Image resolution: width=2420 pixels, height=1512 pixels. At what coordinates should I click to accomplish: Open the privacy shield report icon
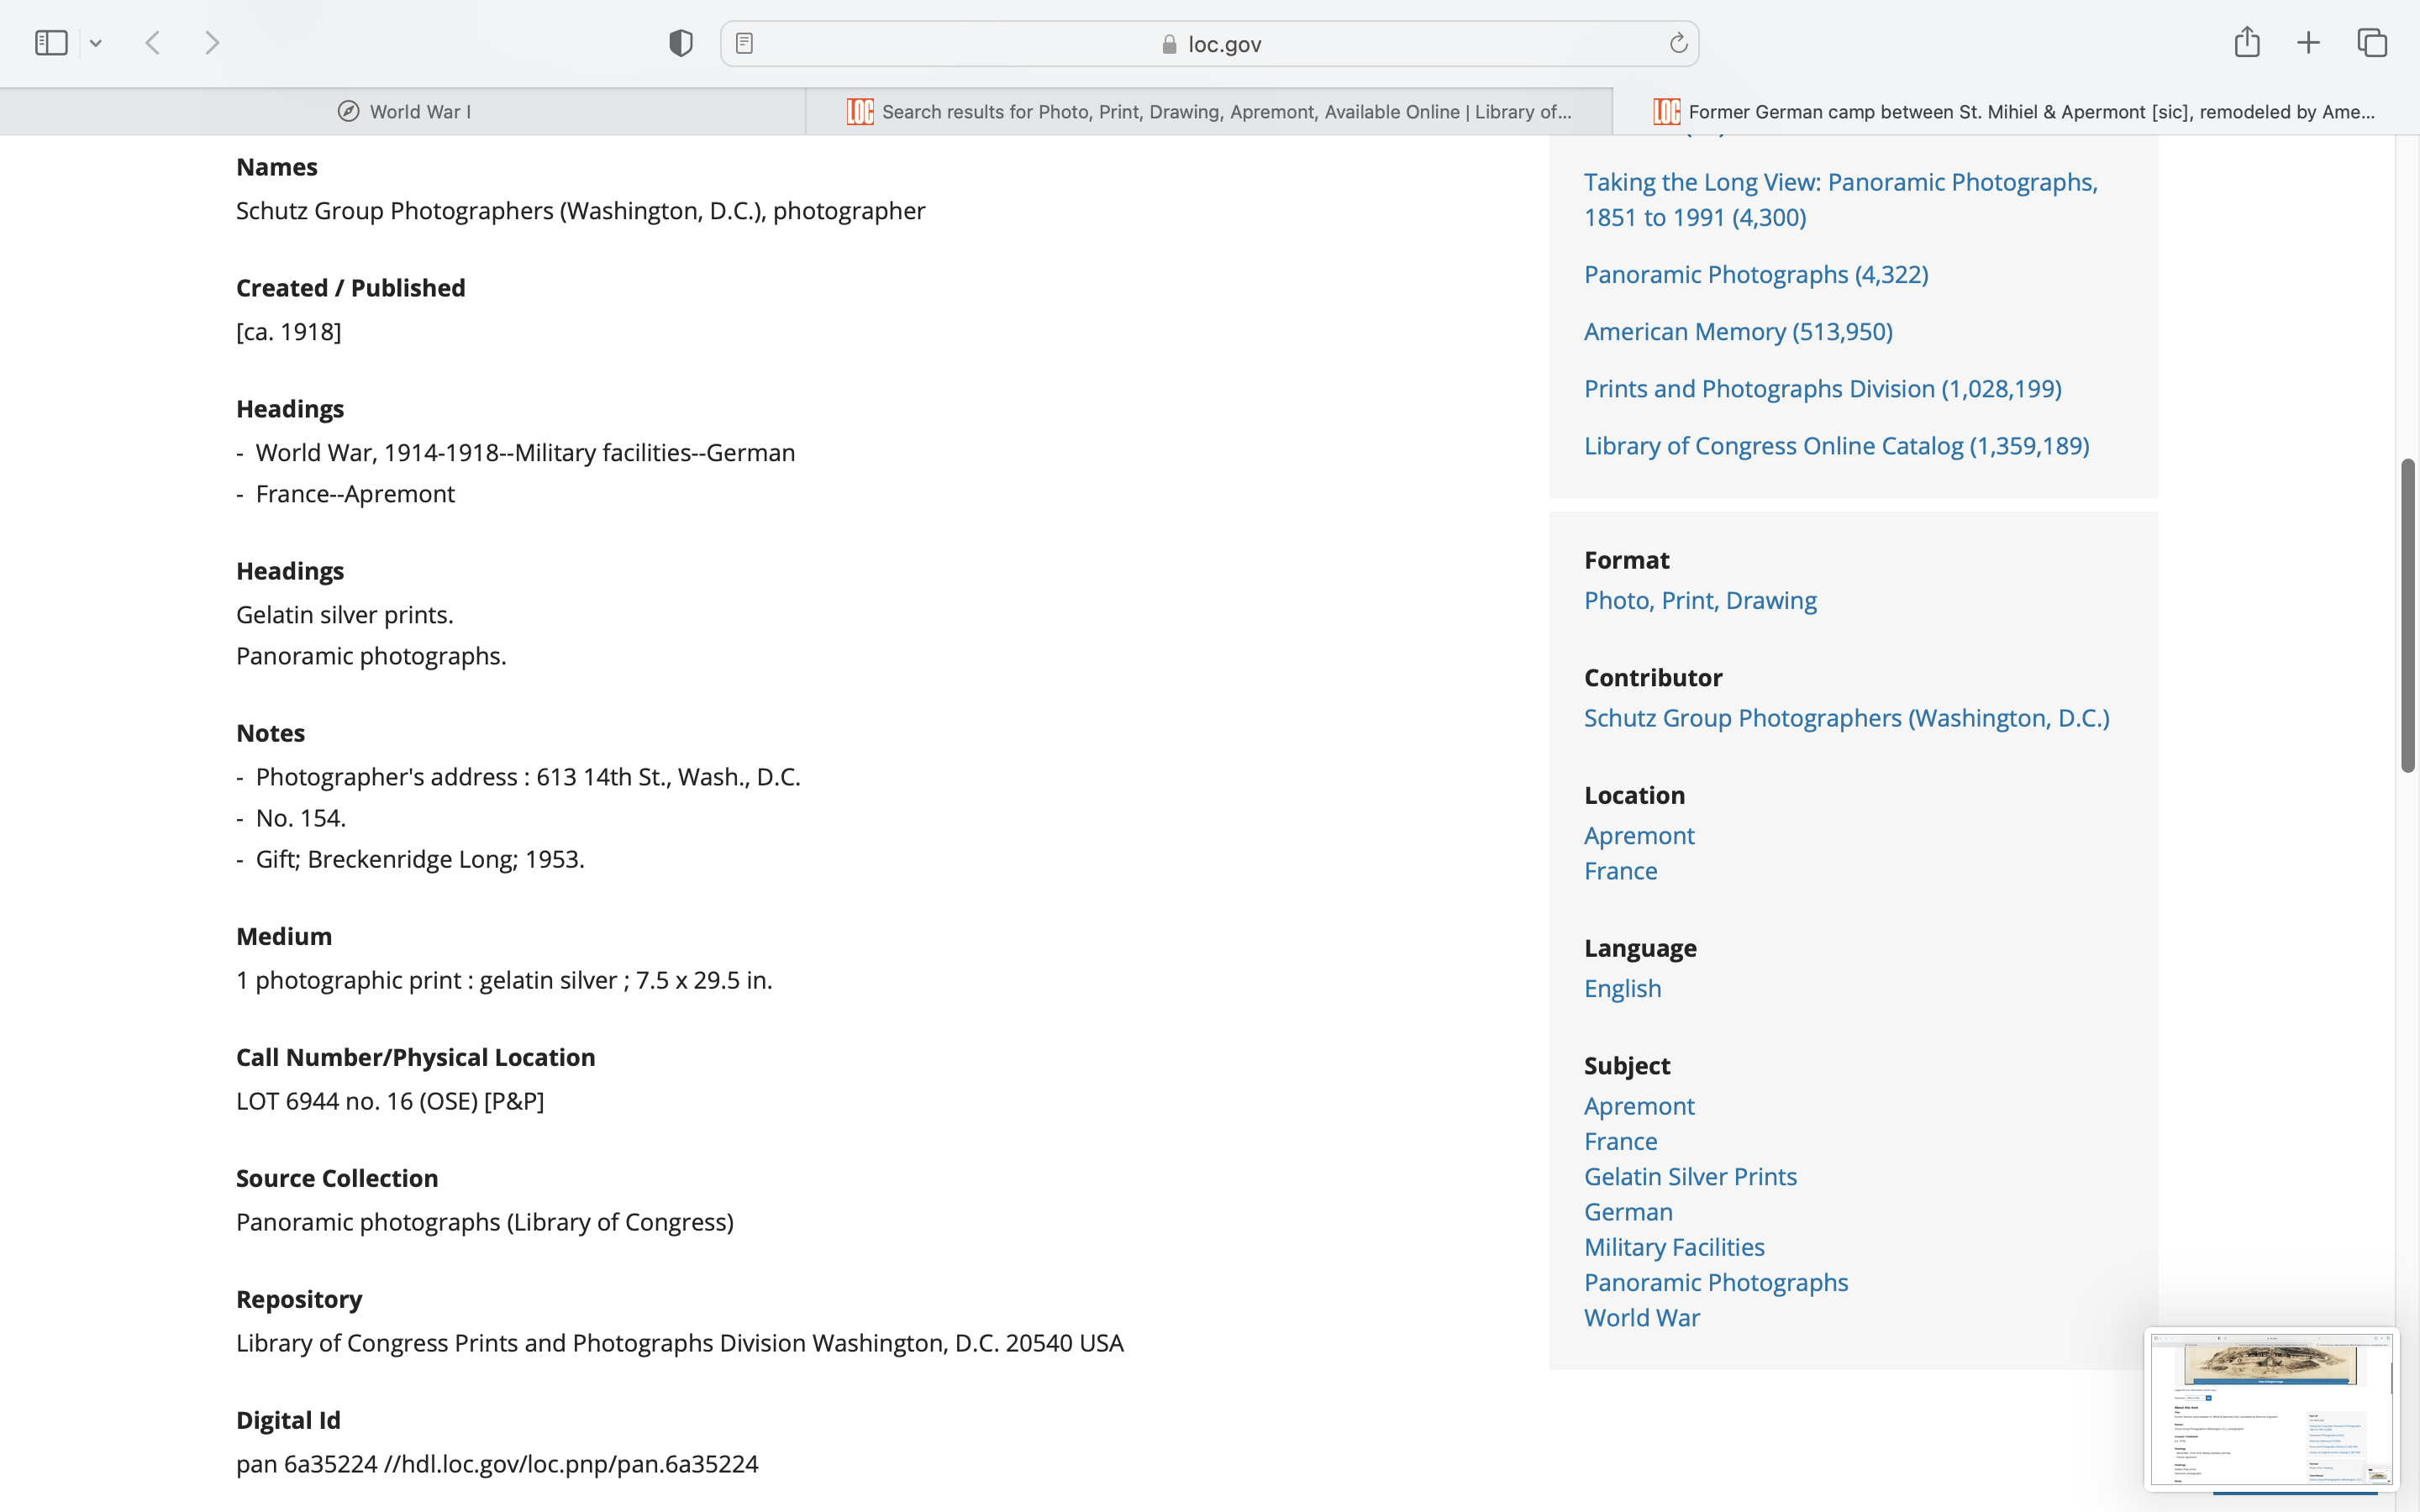click(681, 43)
